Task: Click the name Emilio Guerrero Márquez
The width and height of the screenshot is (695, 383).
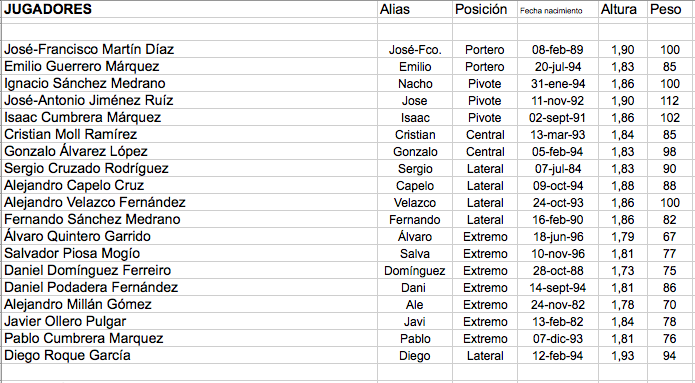Action: click(82, 66)
